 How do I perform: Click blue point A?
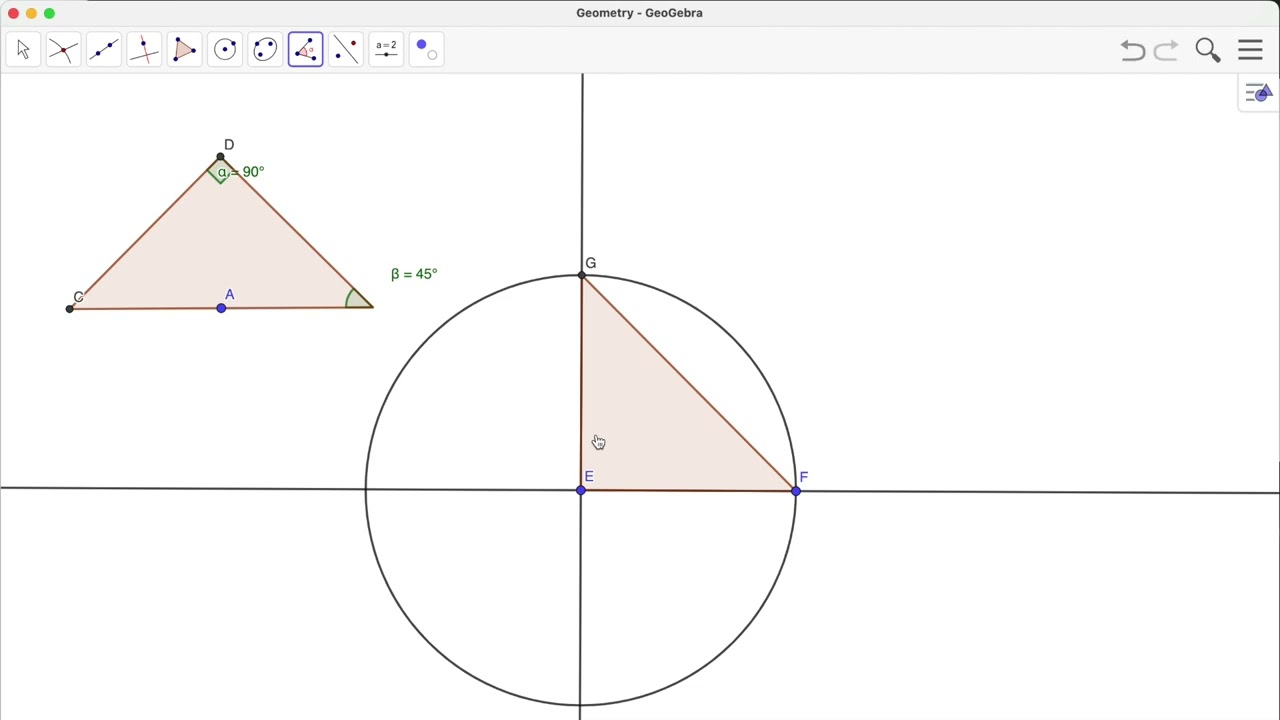(x=221, y=308)
